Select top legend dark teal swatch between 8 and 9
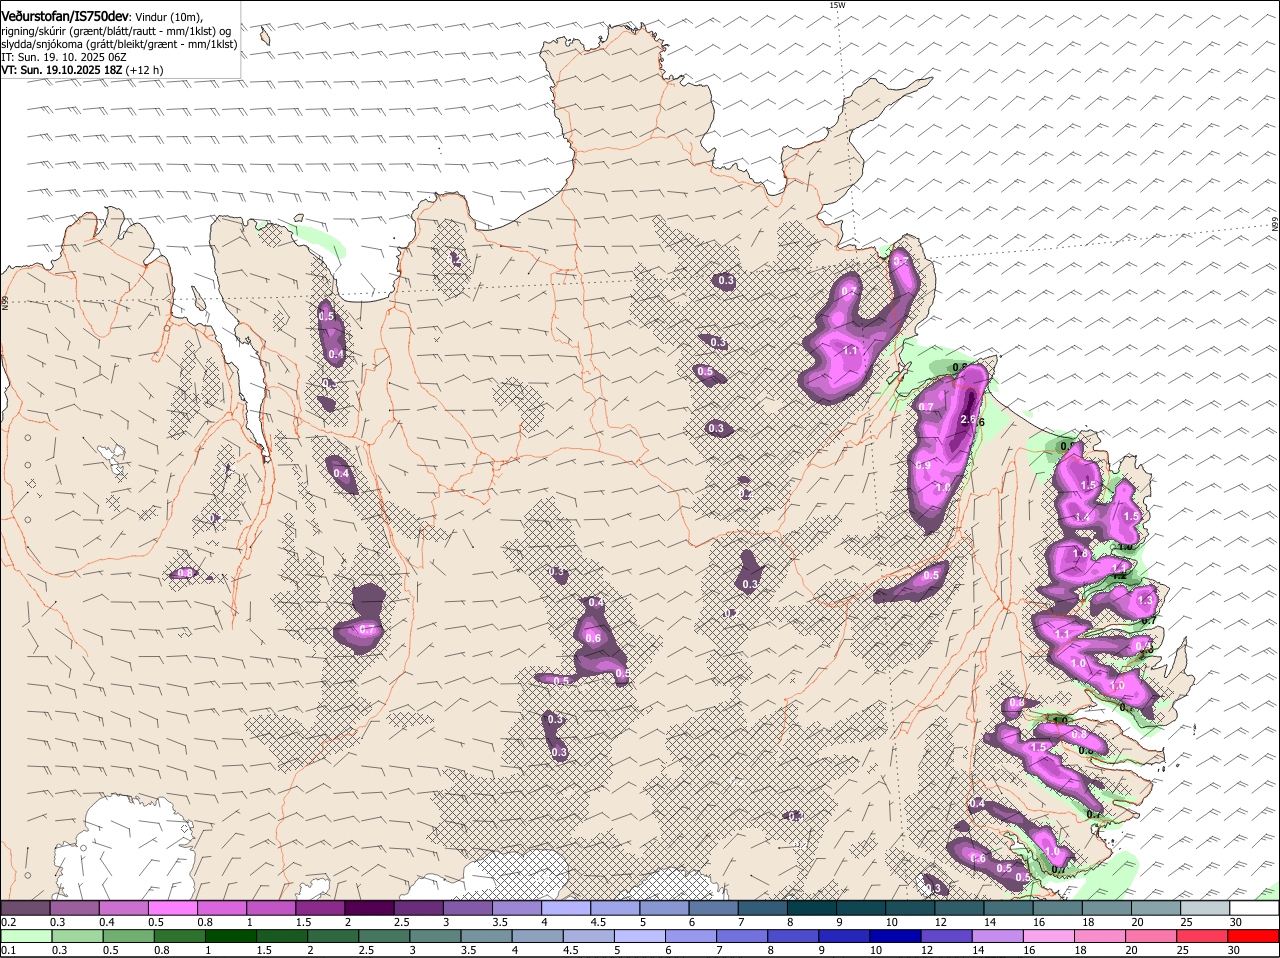This screenshot has width=1280, height=958. click(x=812, y=907)
